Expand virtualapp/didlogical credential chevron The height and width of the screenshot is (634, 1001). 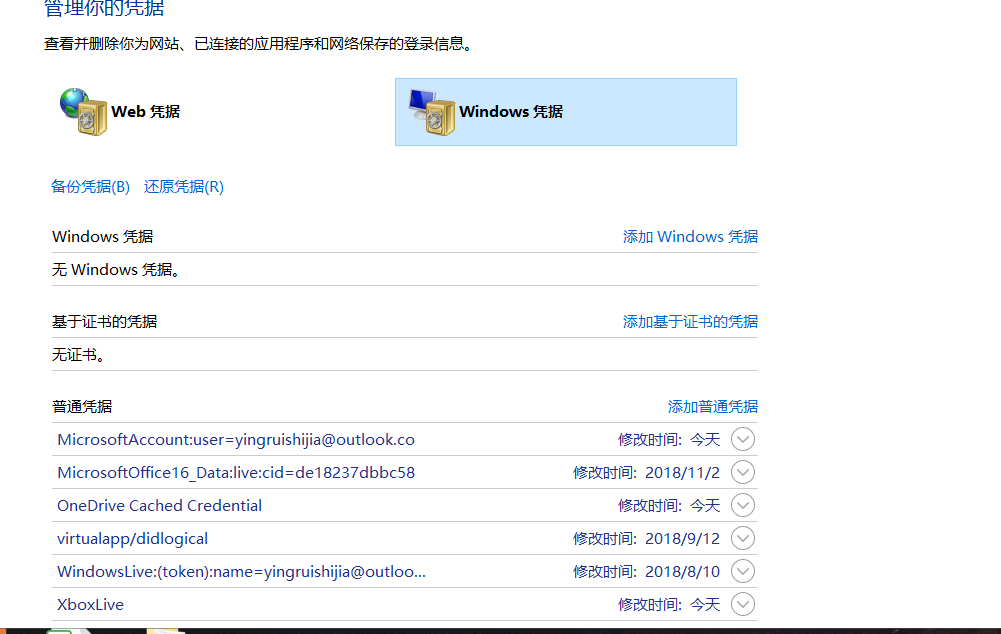point(743,538)
